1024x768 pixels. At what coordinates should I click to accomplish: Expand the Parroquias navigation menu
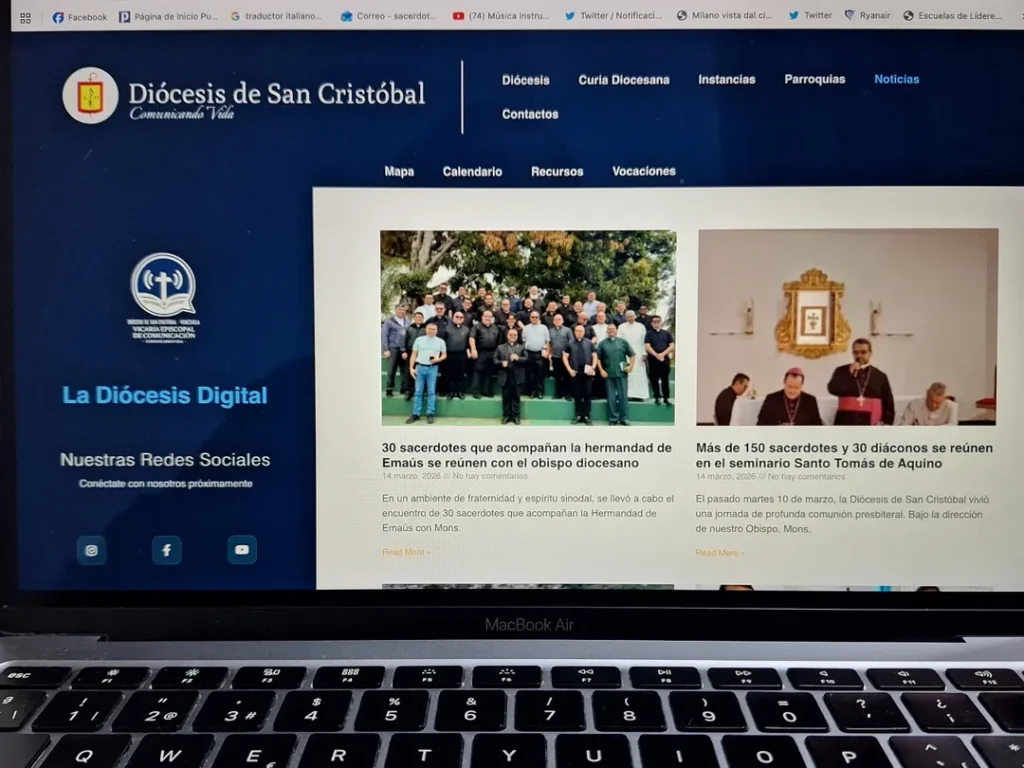coord(814,79)
